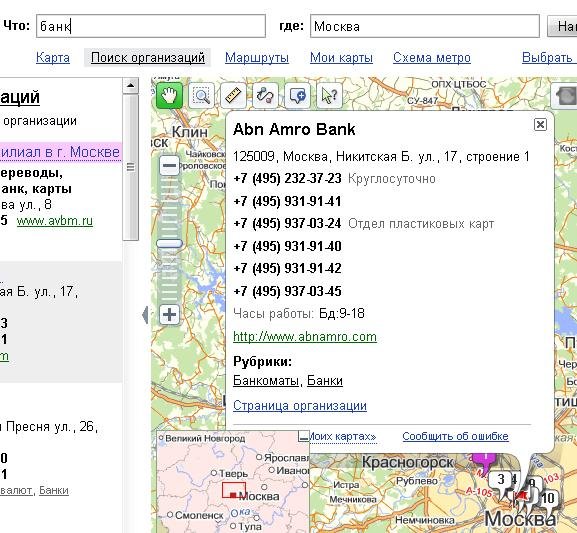
Task: Select the add placemark tool
Action: click(x=297, y=96)
